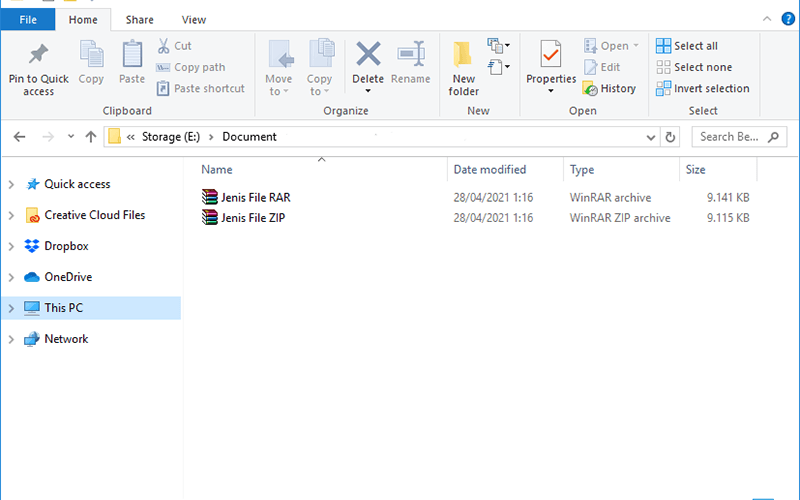Expand Creative Cloud Files node
Image resolution: width=800 pixels, height=500 pixels.
[11, 216]
